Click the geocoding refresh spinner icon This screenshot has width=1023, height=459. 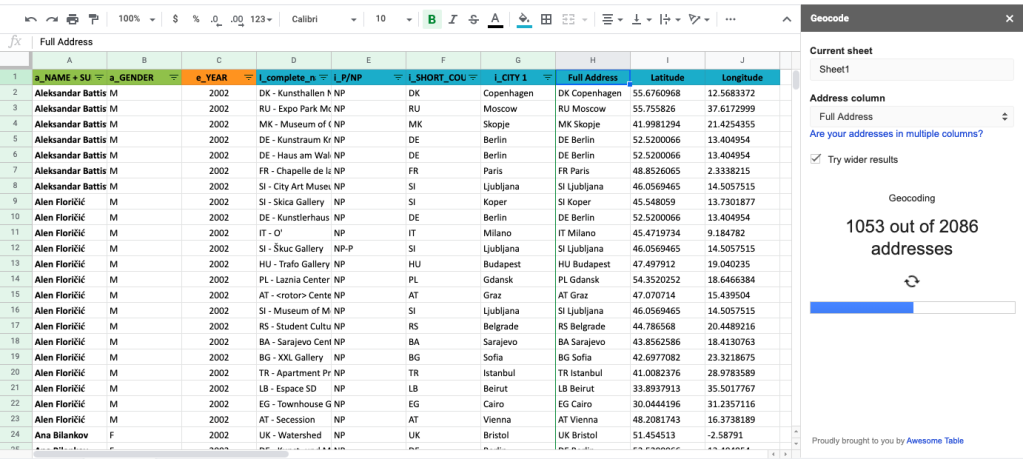pos(911,281)
